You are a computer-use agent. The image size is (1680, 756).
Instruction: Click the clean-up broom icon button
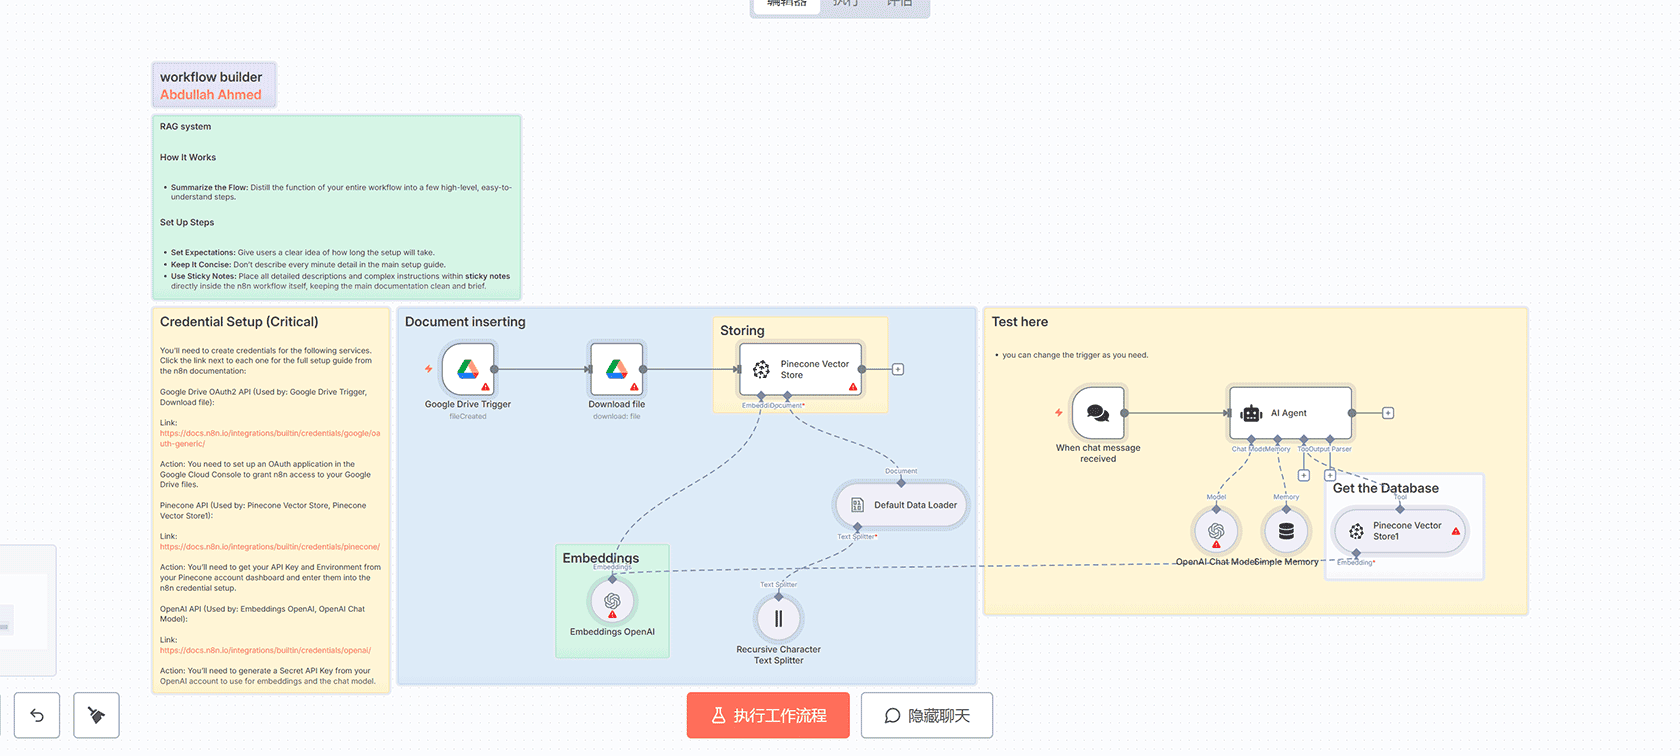tap(96, 715)
